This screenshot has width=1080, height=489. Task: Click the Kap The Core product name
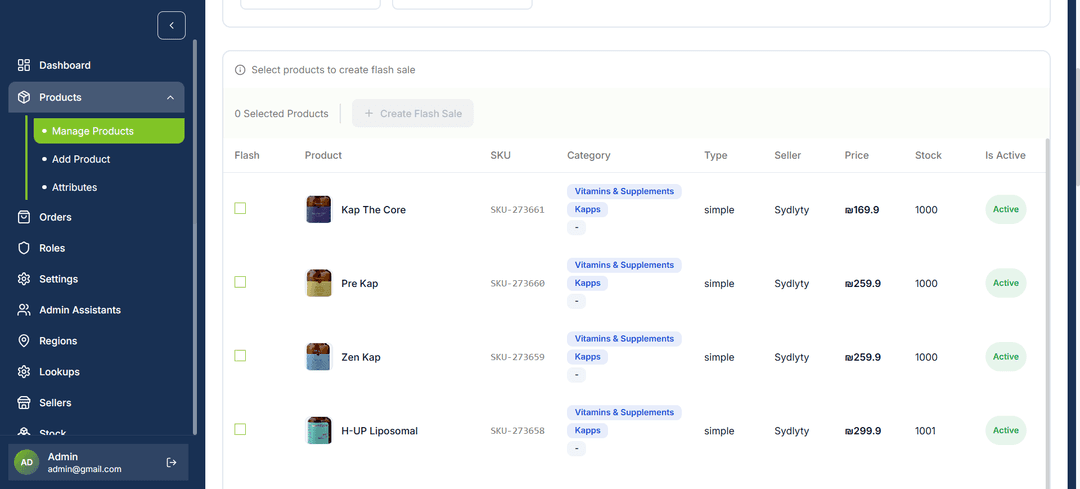pos(373,210)
